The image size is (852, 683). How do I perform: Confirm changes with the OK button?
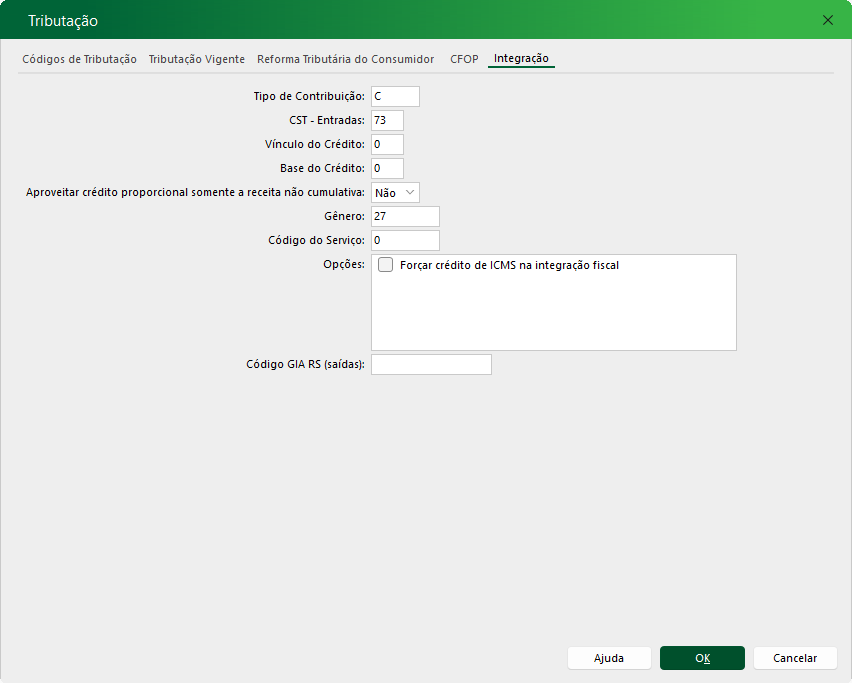click(x=702, y=658)
